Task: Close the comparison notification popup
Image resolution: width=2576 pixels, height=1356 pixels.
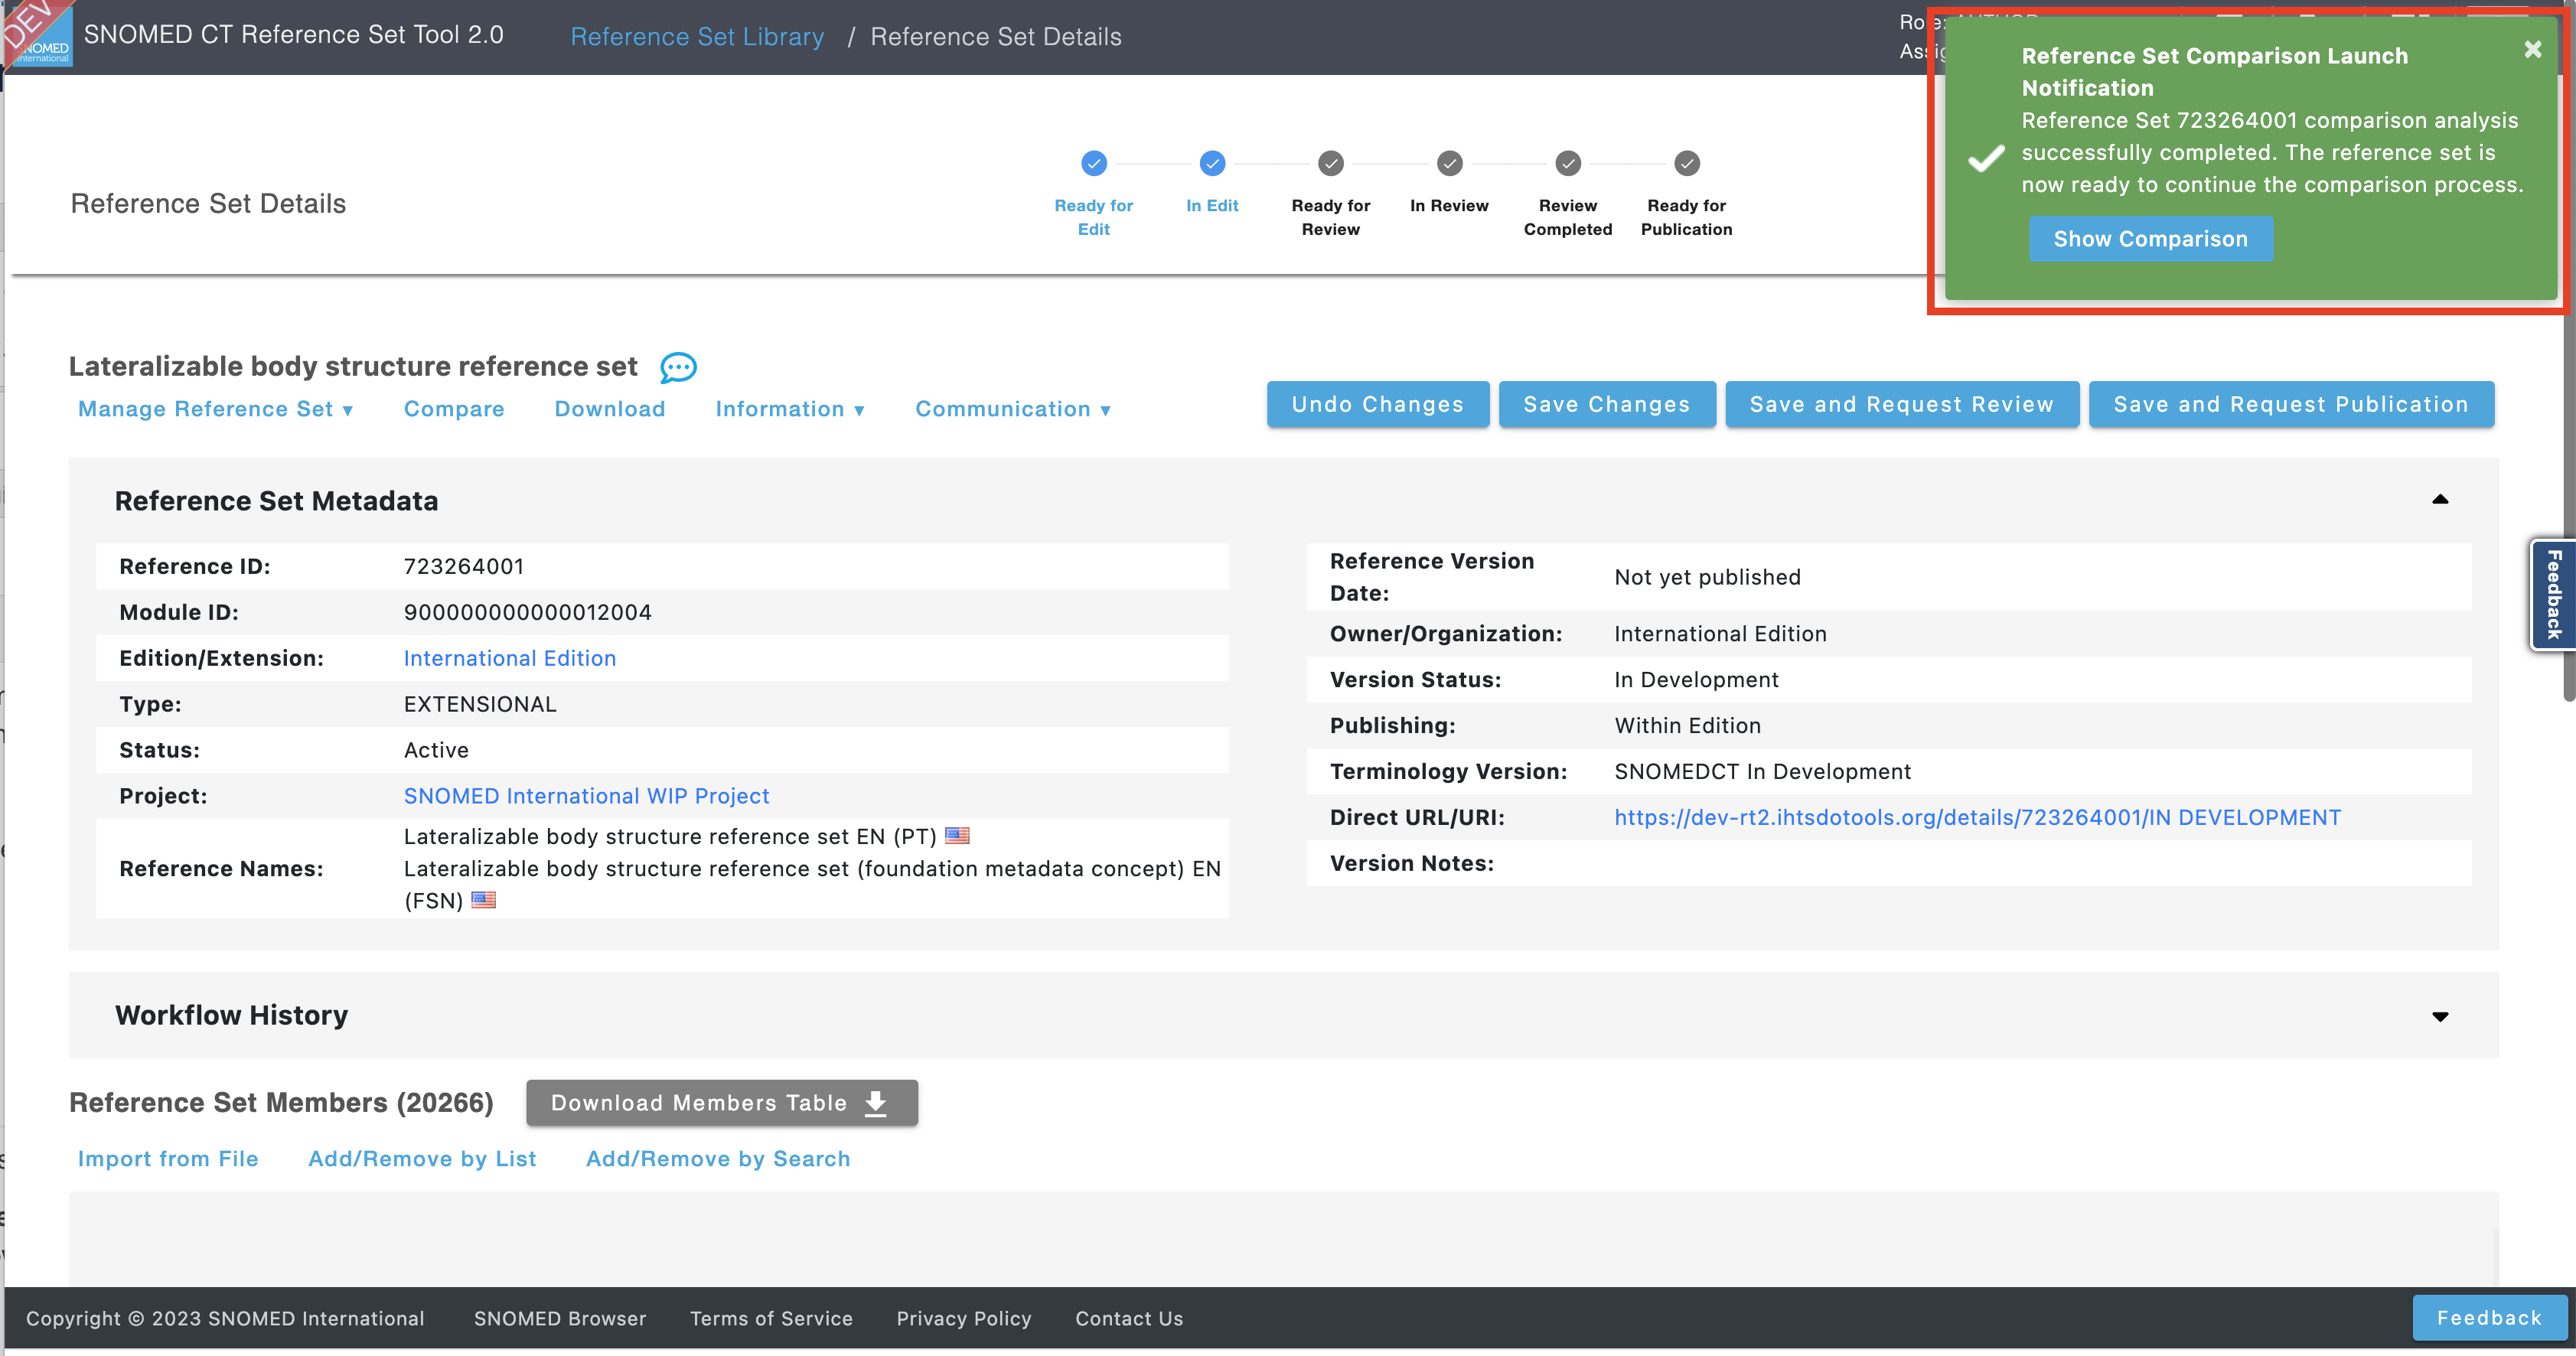Action: click(2533, 49)
